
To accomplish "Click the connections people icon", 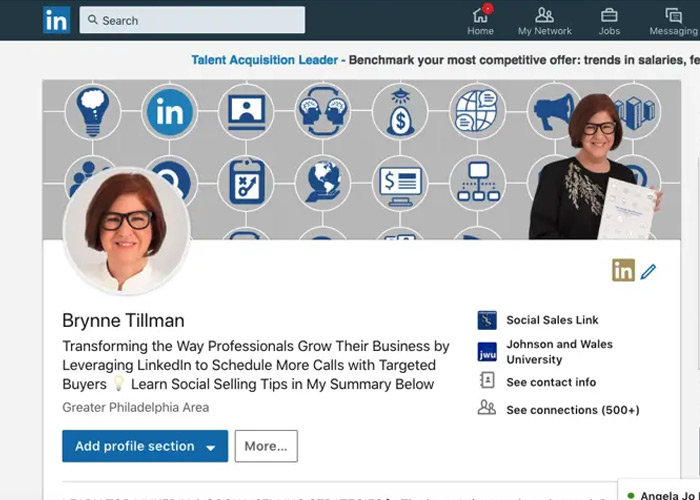I will tap(487, 408).
